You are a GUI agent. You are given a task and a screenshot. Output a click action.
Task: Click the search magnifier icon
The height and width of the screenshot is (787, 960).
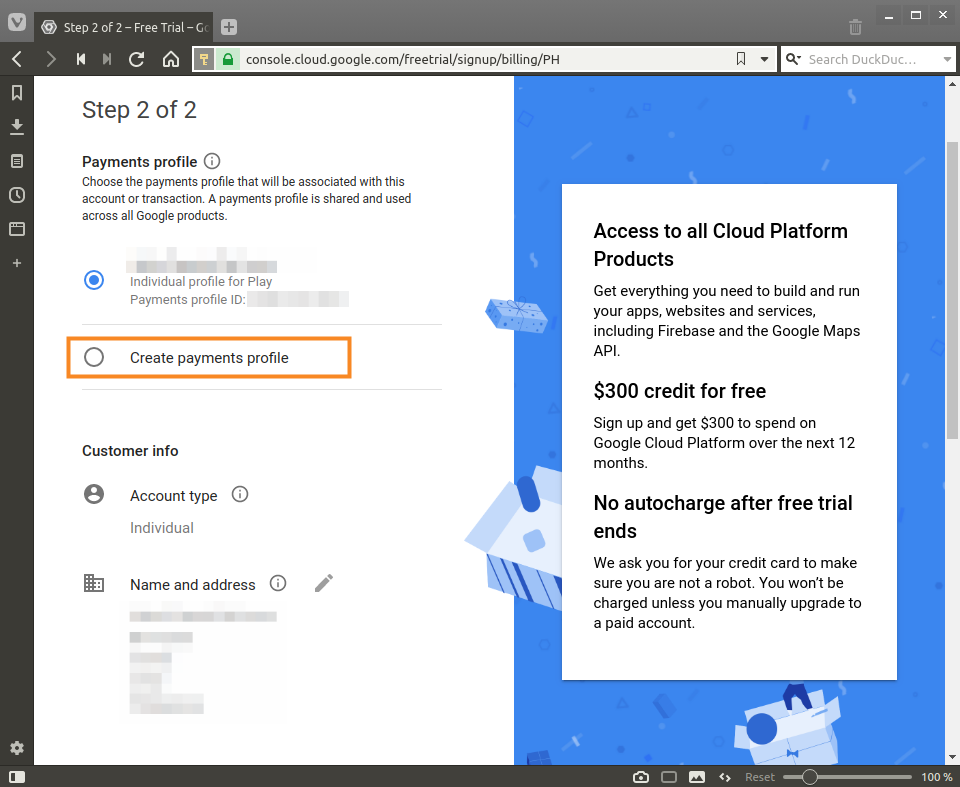tap(793, 59)
